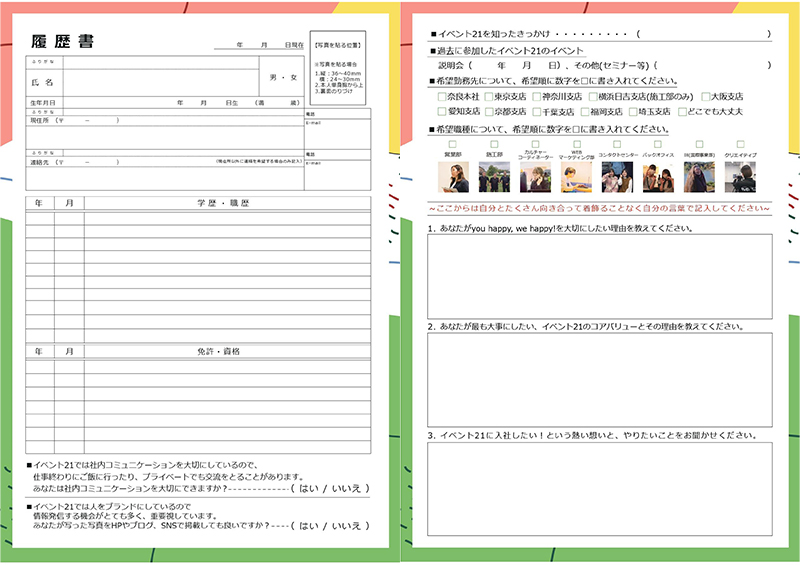Click answer box for question 2 about コアバリュー

pos(599,380)
